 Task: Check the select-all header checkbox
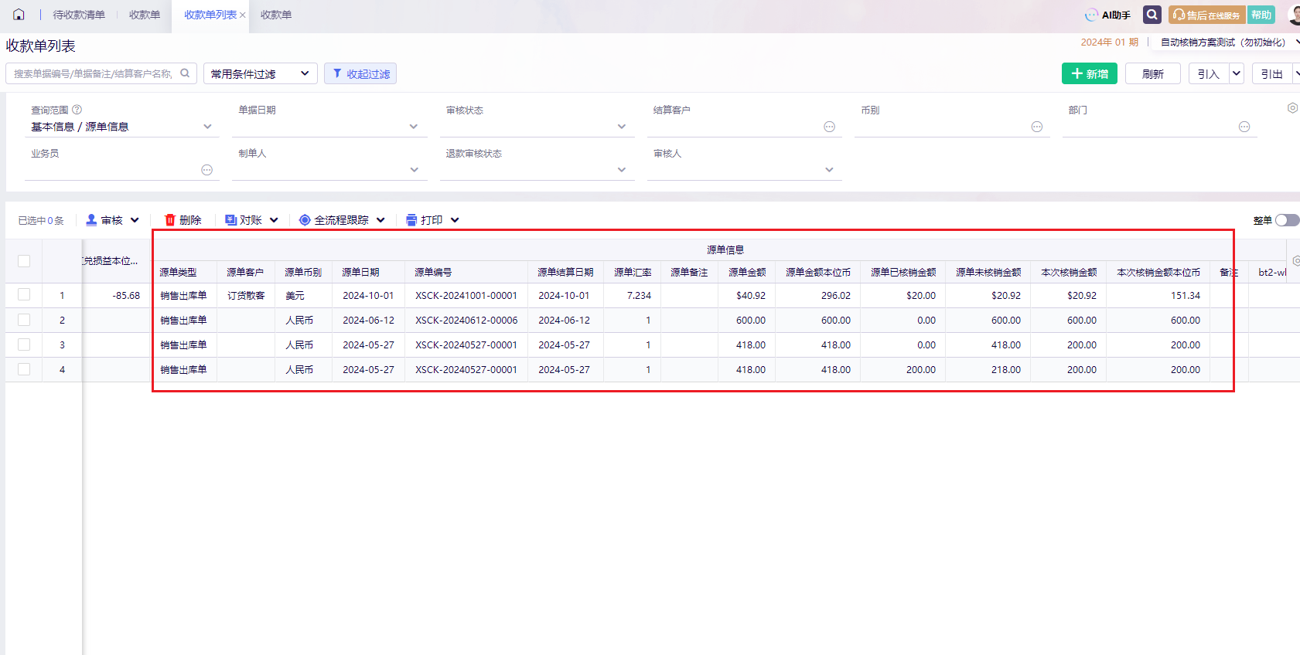pos(24,261)
